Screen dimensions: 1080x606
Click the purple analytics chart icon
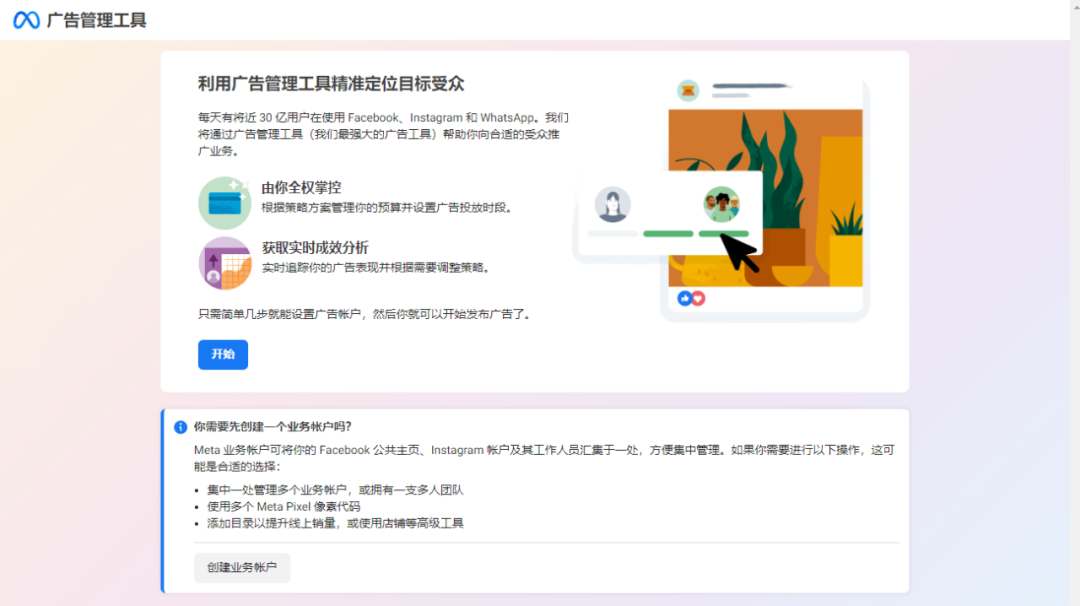pyautogui.click(x=224, y=263)
